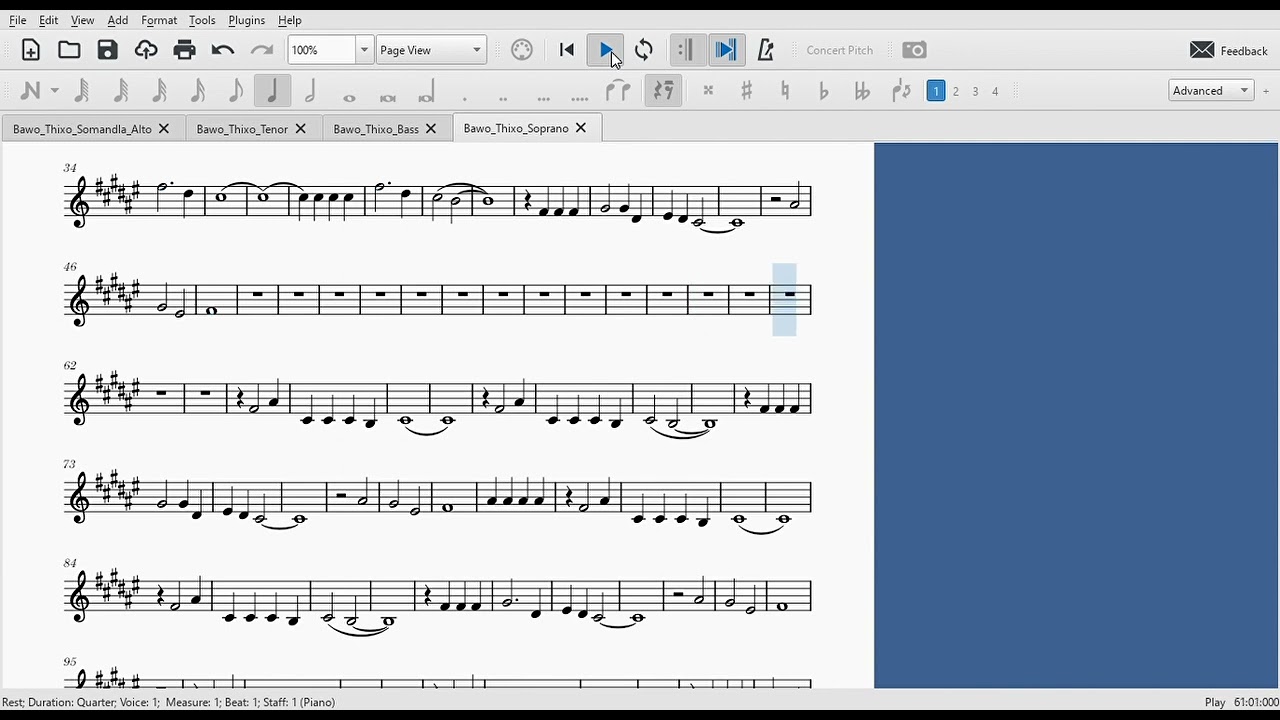Select the quarter note duration
The width and height of the screenshot is (1280, 720).
pos(272,91)
